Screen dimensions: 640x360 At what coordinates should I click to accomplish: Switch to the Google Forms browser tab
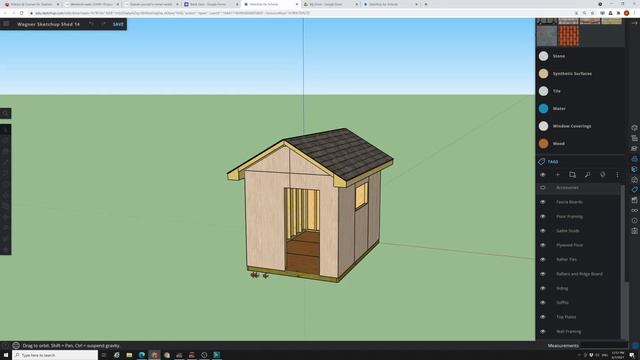[210, 4]
